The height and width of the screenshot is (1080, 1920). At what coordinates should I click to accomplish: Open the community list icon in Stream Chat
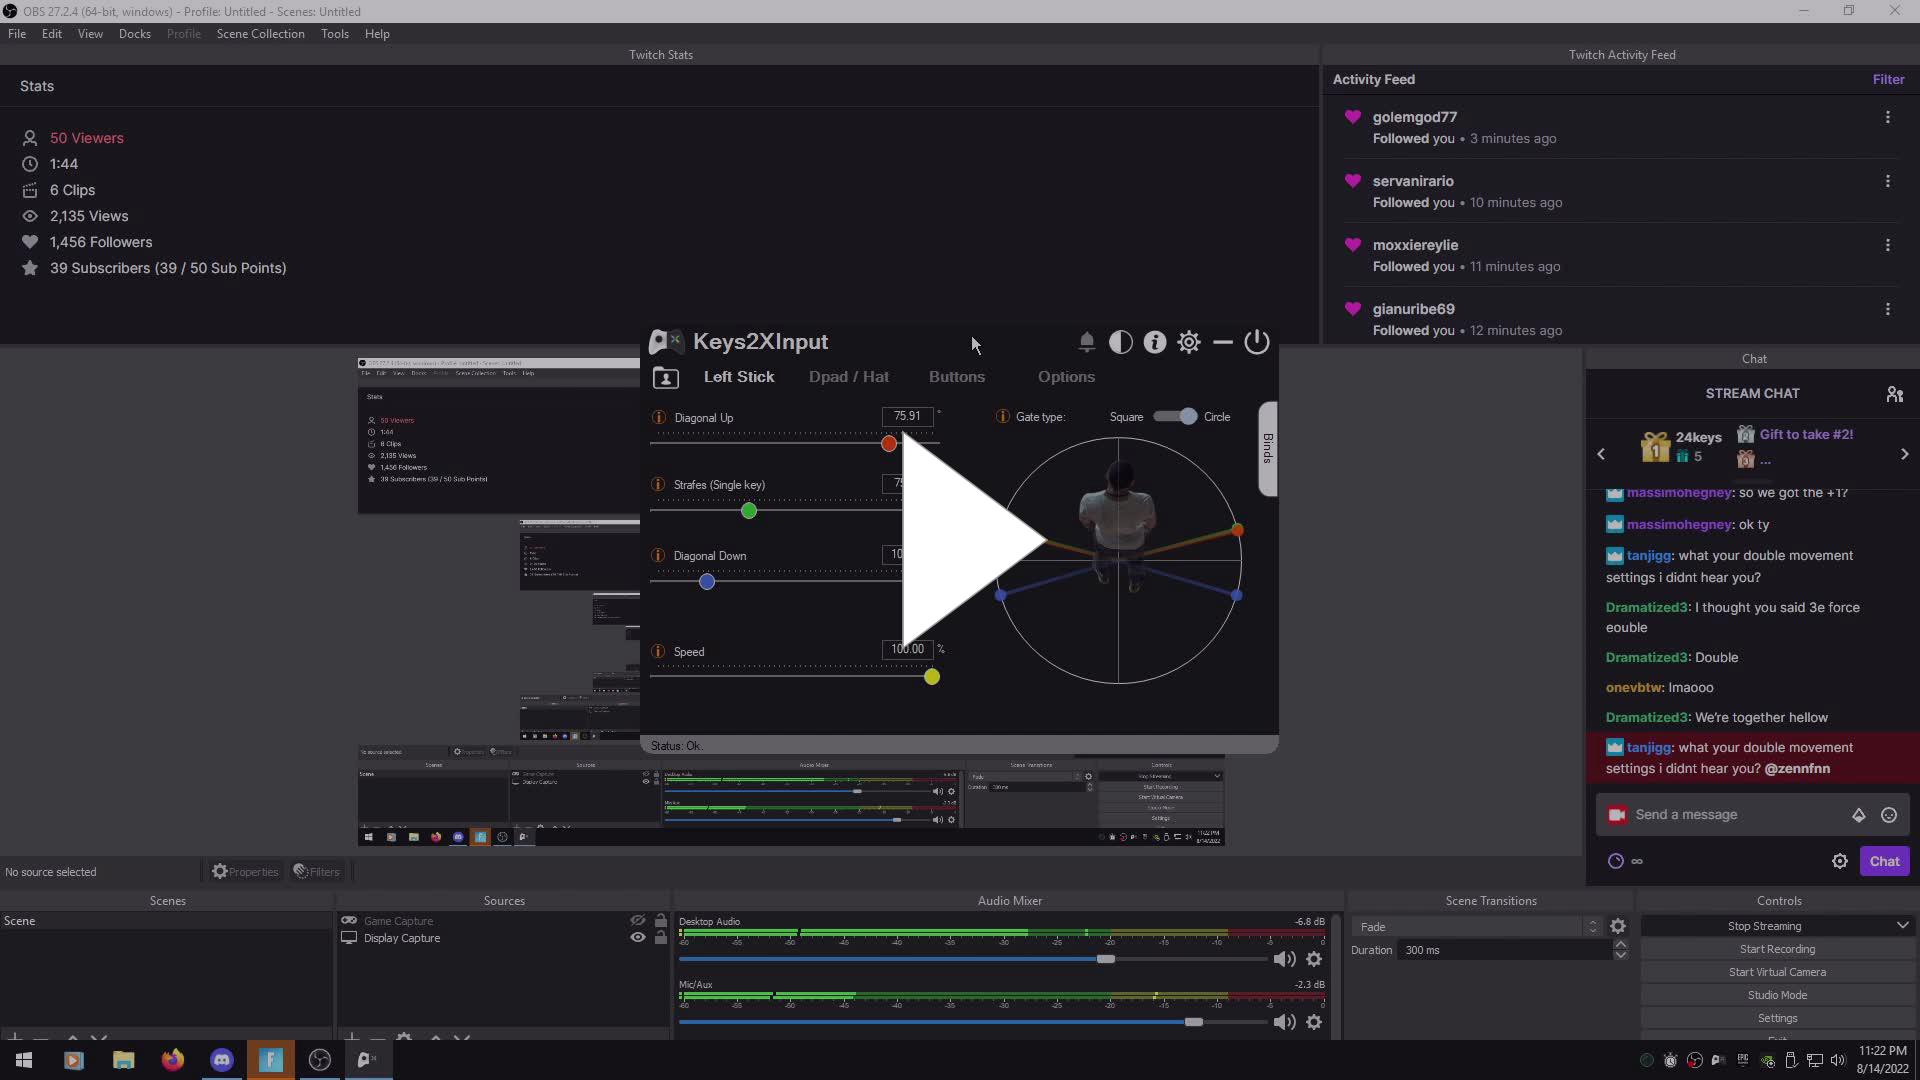pyautogui.click(x=1895, y=393)
